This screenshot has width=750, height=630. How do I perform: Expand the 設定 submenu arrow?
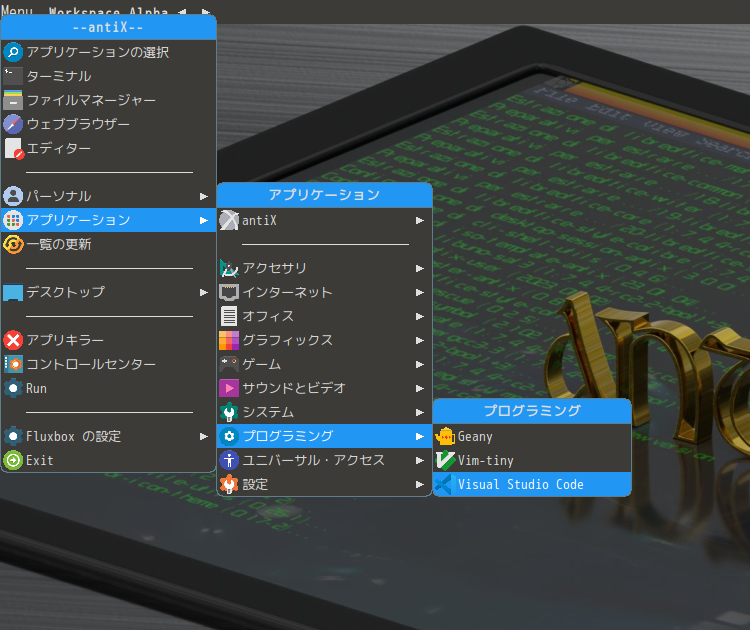pos(420,484)
